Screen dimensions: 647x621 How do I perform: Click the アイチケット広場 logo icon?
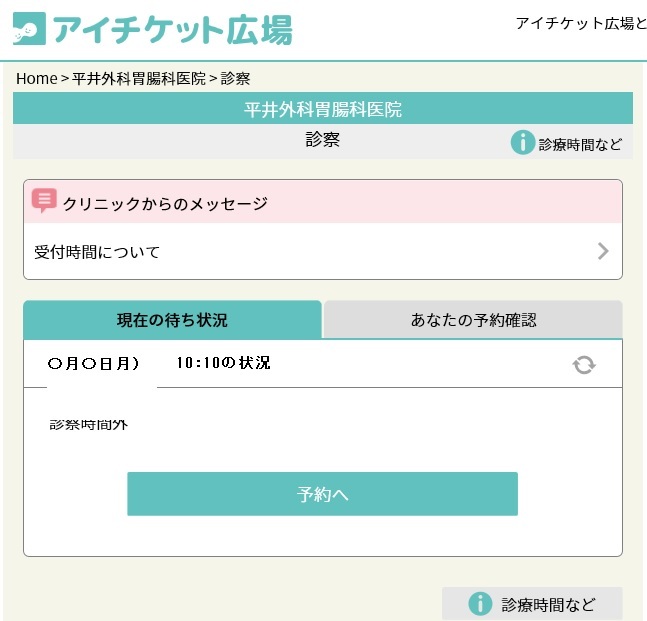[x=29, y=29]
